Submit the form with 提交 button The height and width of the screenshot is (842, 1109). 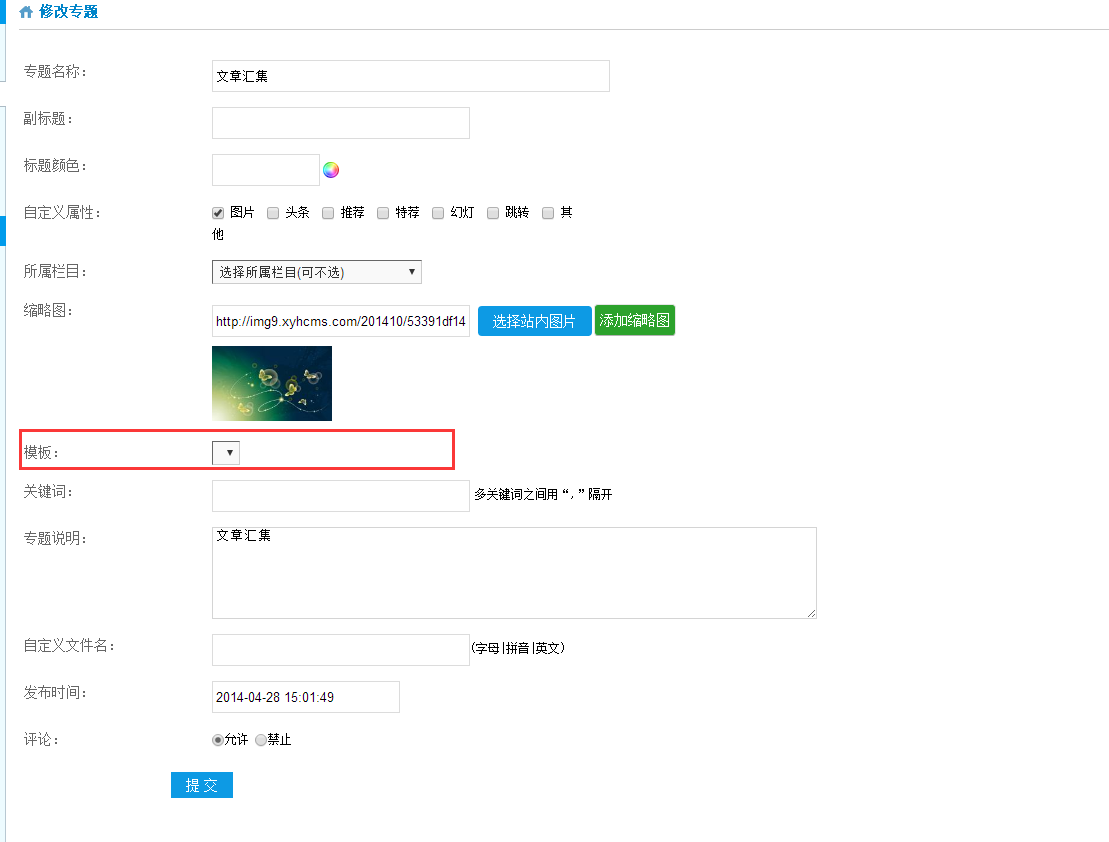tap(202, 785)
